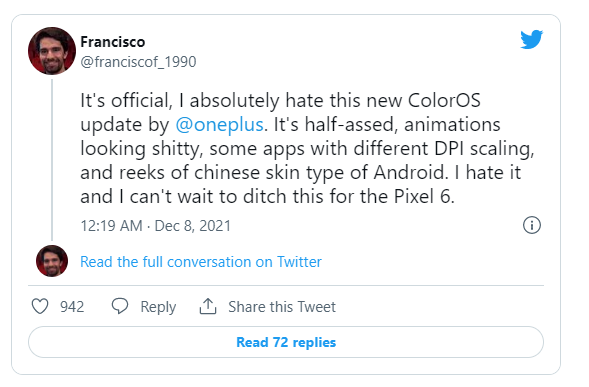Like the tweet with the heart icon
This screenshot has width=589, height=387.
[40, 306]
